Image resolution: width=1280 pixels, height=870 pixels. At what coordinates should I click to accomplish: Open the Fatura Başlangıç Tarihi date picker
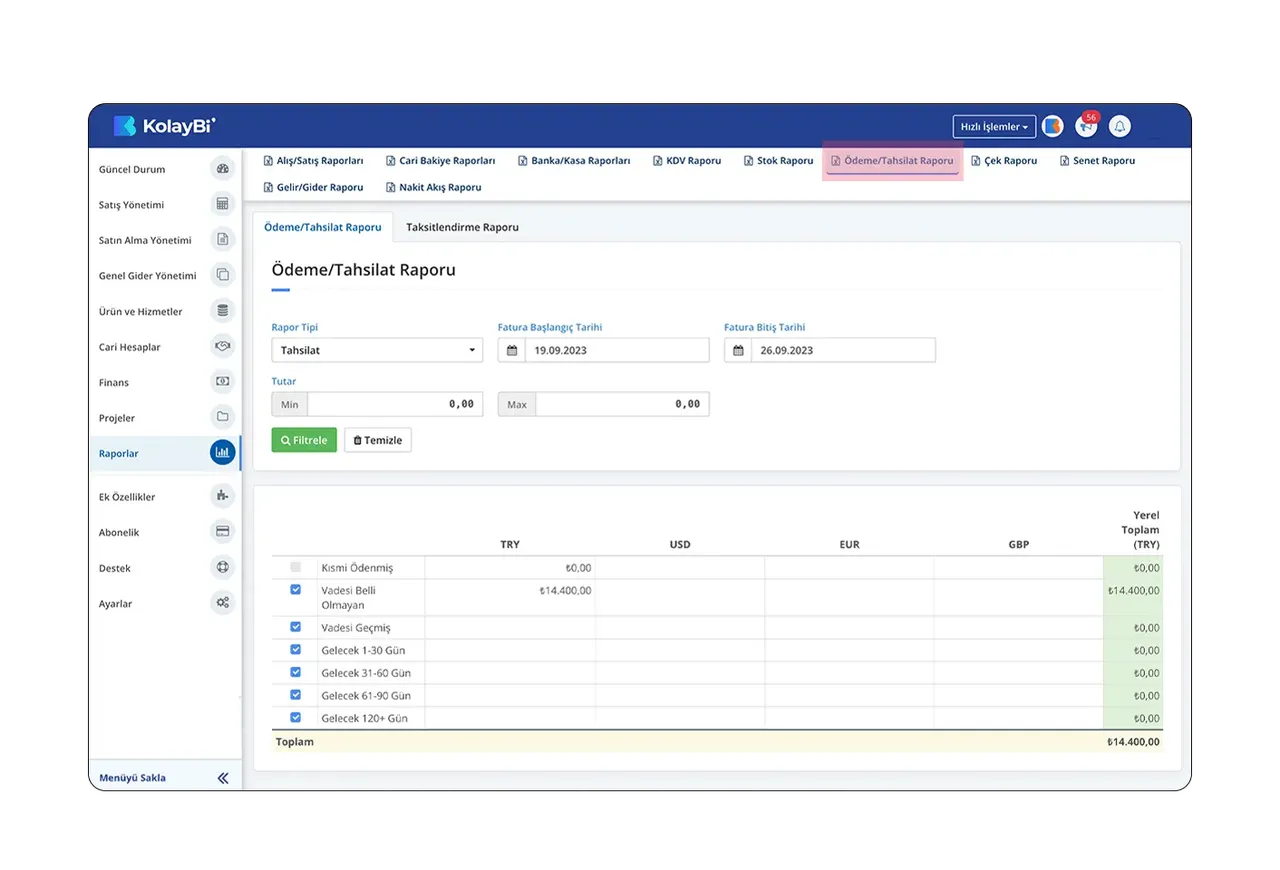pos(603,350)
